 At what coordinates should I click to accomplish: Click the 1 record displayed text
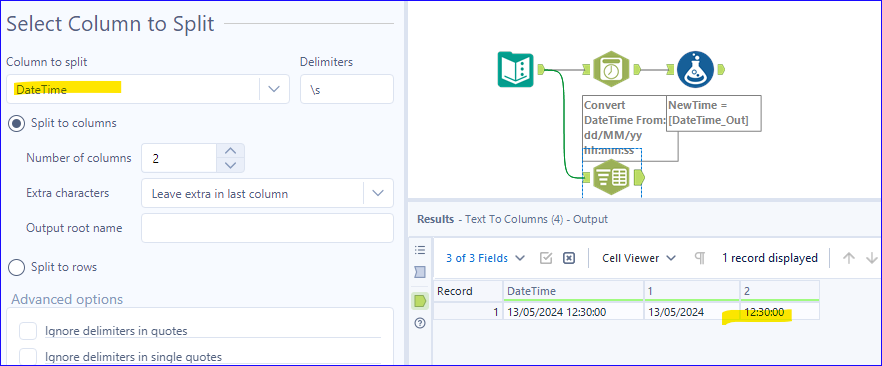pos(770,258)
